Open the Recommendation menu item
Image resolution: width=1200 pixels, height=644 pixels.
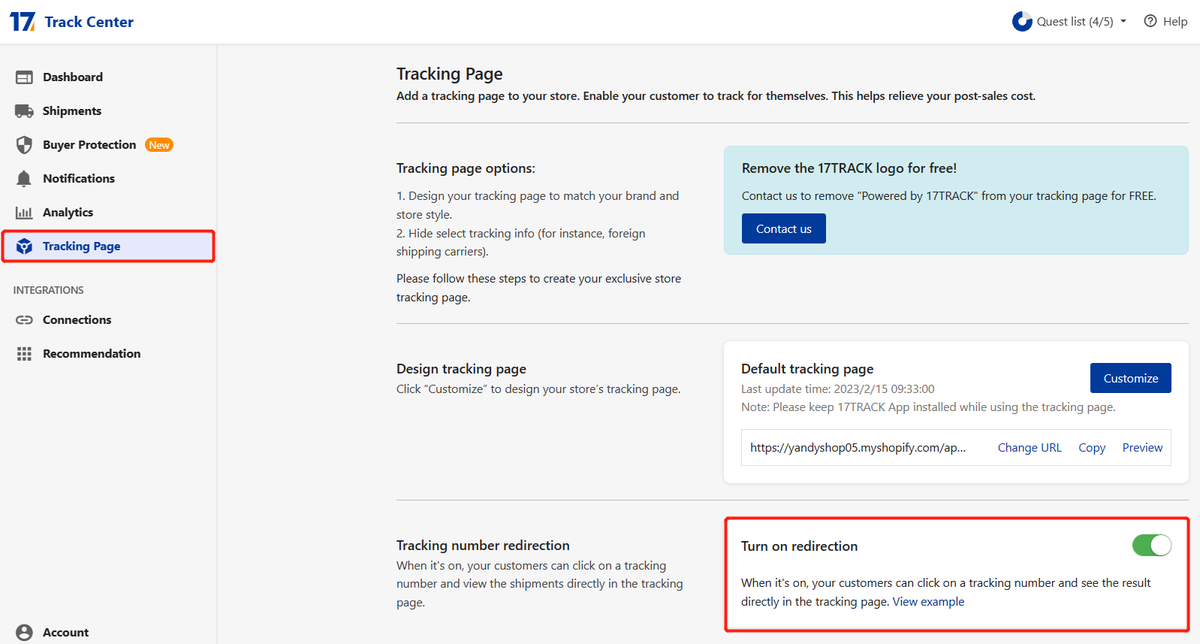click(108, 354)
